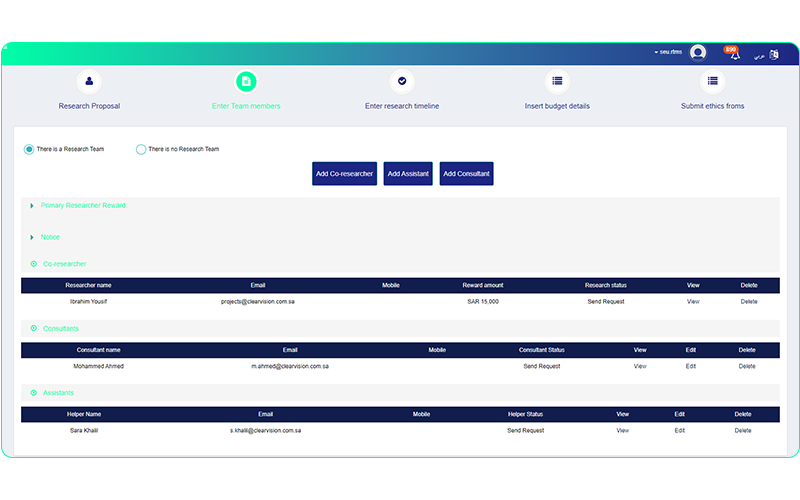Image resolution: width=800 pixels, height=500 pixels.
Task: Go to the Insert budget details step
Action: [x=557, y=106]
